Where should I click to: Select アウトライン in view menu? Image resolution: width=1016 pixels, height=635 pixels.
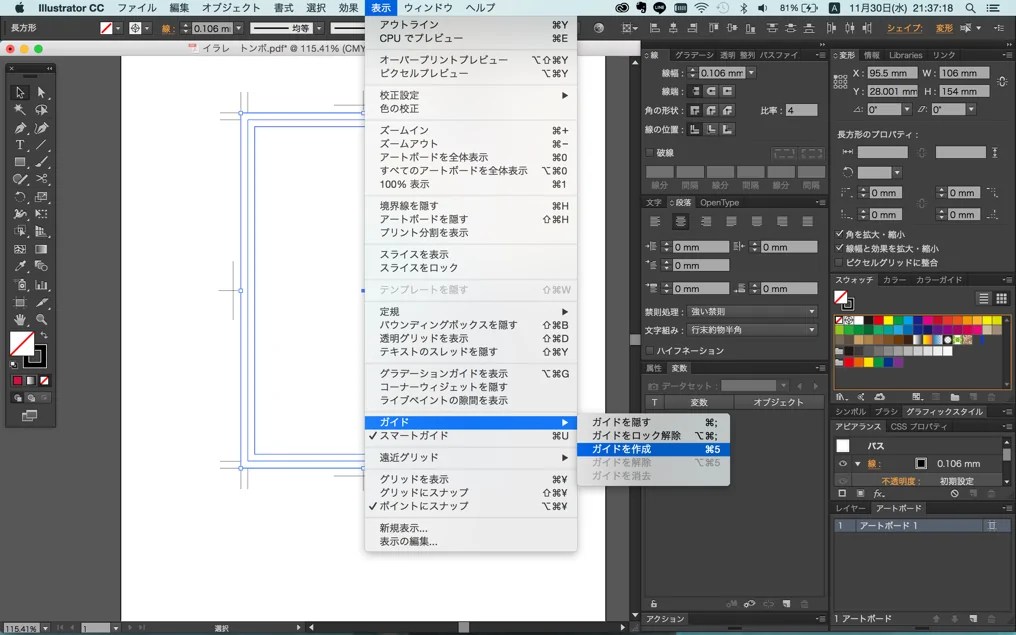pyautogui.click(x=470, y=25)
